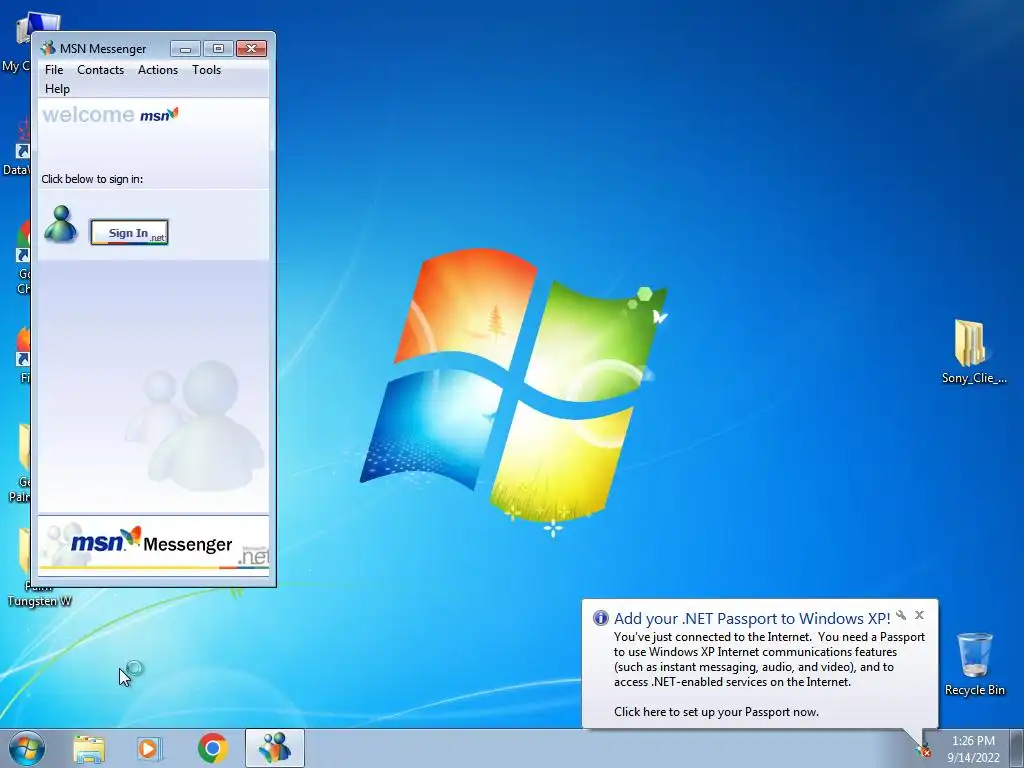Open the File menu in MSN Messenger
Screen dimensions: 1024x768
[54, 70]
